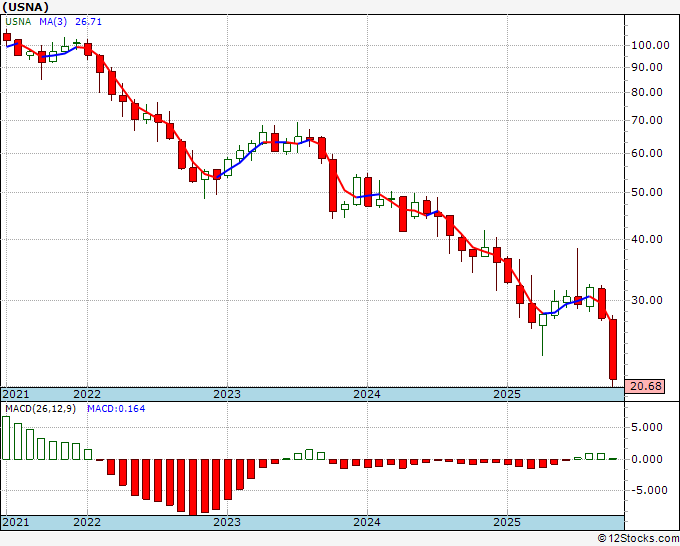
Task: Click the 60.00 price axis label
Action: (647, 153)
